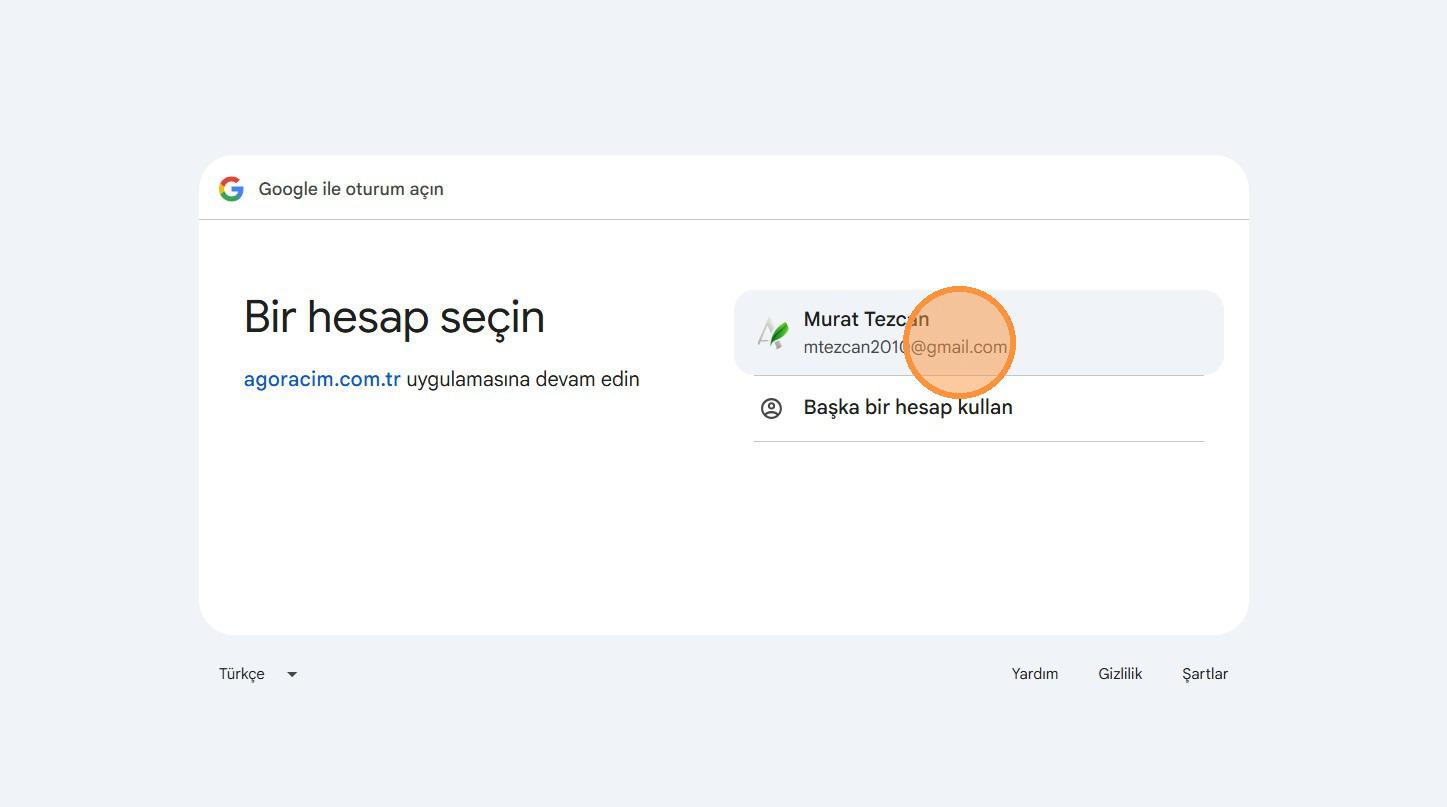
Task: Open the agoracim.com.tr link
Action: pos(322,380)
